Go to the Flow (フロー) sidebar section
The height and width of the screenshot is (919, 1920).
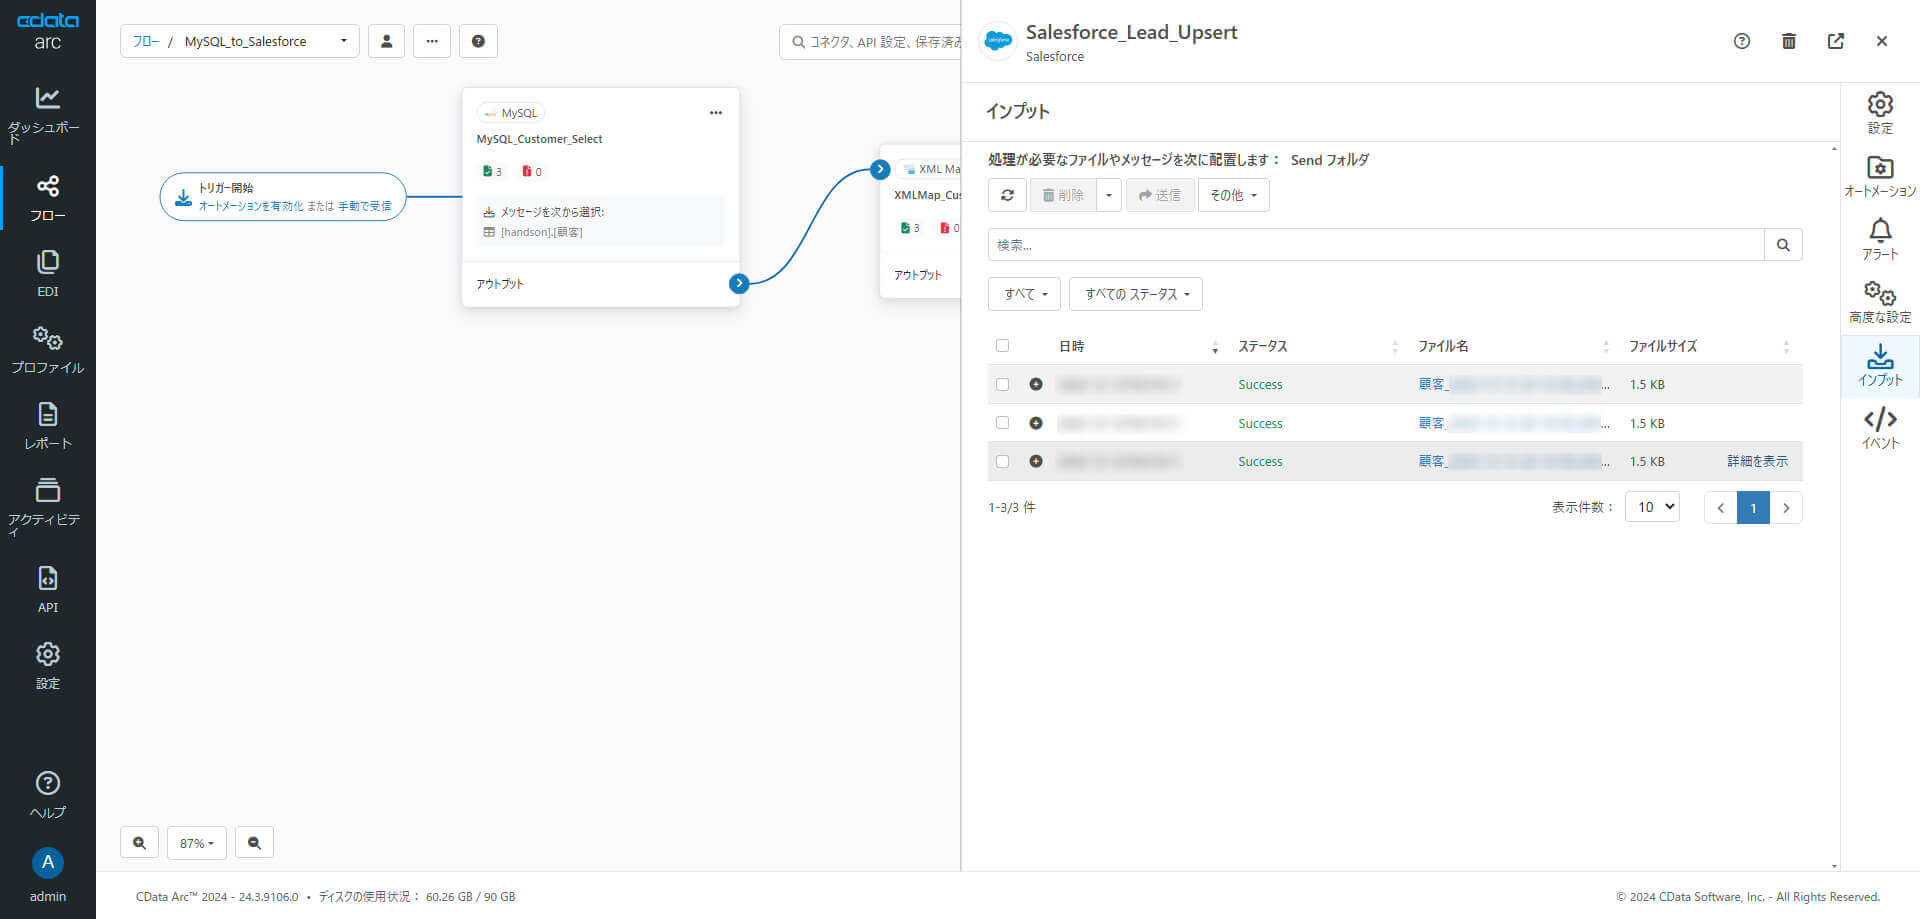[47, 198]
